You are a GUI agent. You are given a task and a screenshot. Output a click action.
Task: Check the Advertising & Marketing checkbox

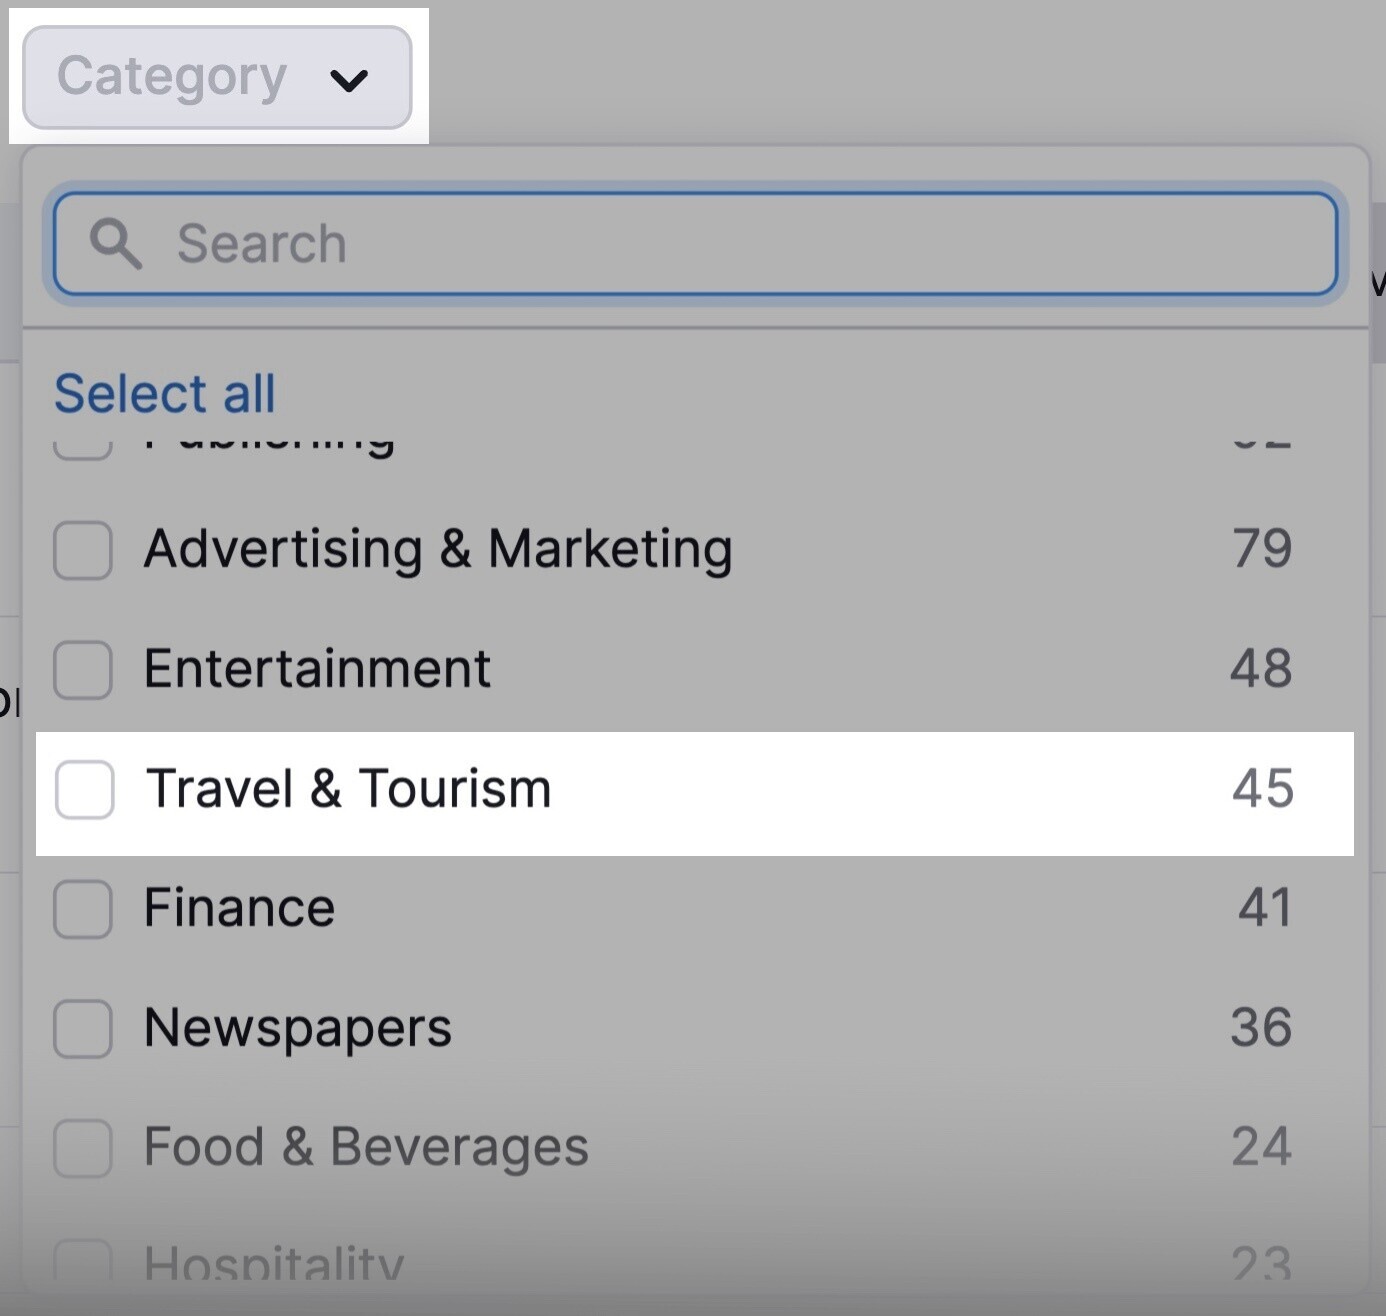[x=83, y=549]
